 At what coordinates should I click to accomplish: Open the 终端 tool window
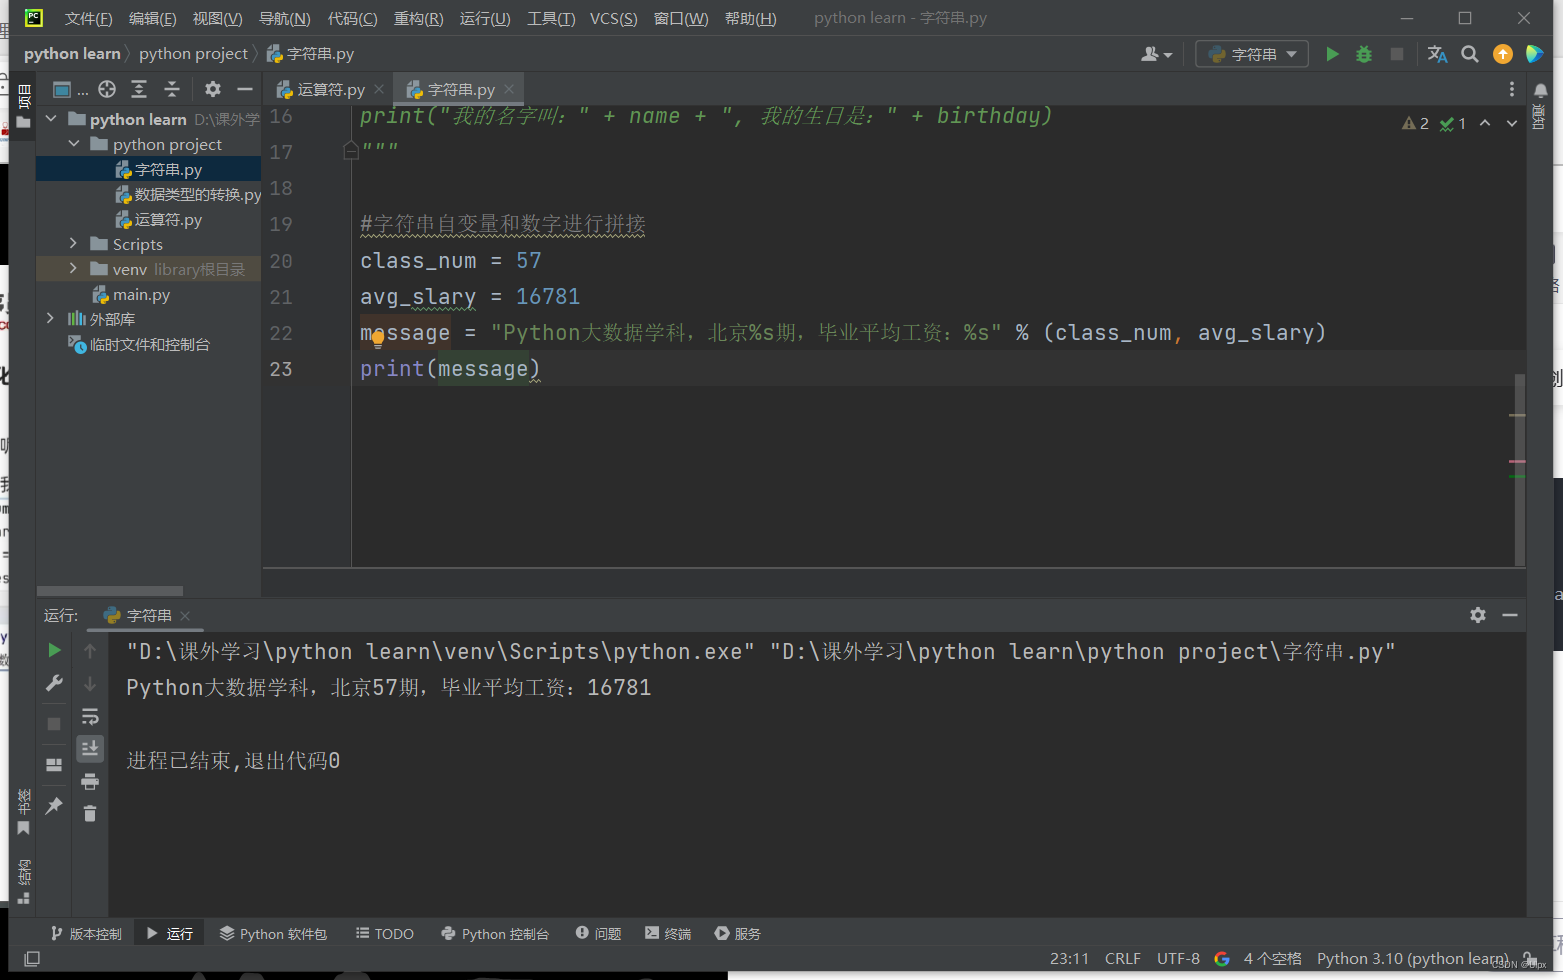(x=668, y=933)
